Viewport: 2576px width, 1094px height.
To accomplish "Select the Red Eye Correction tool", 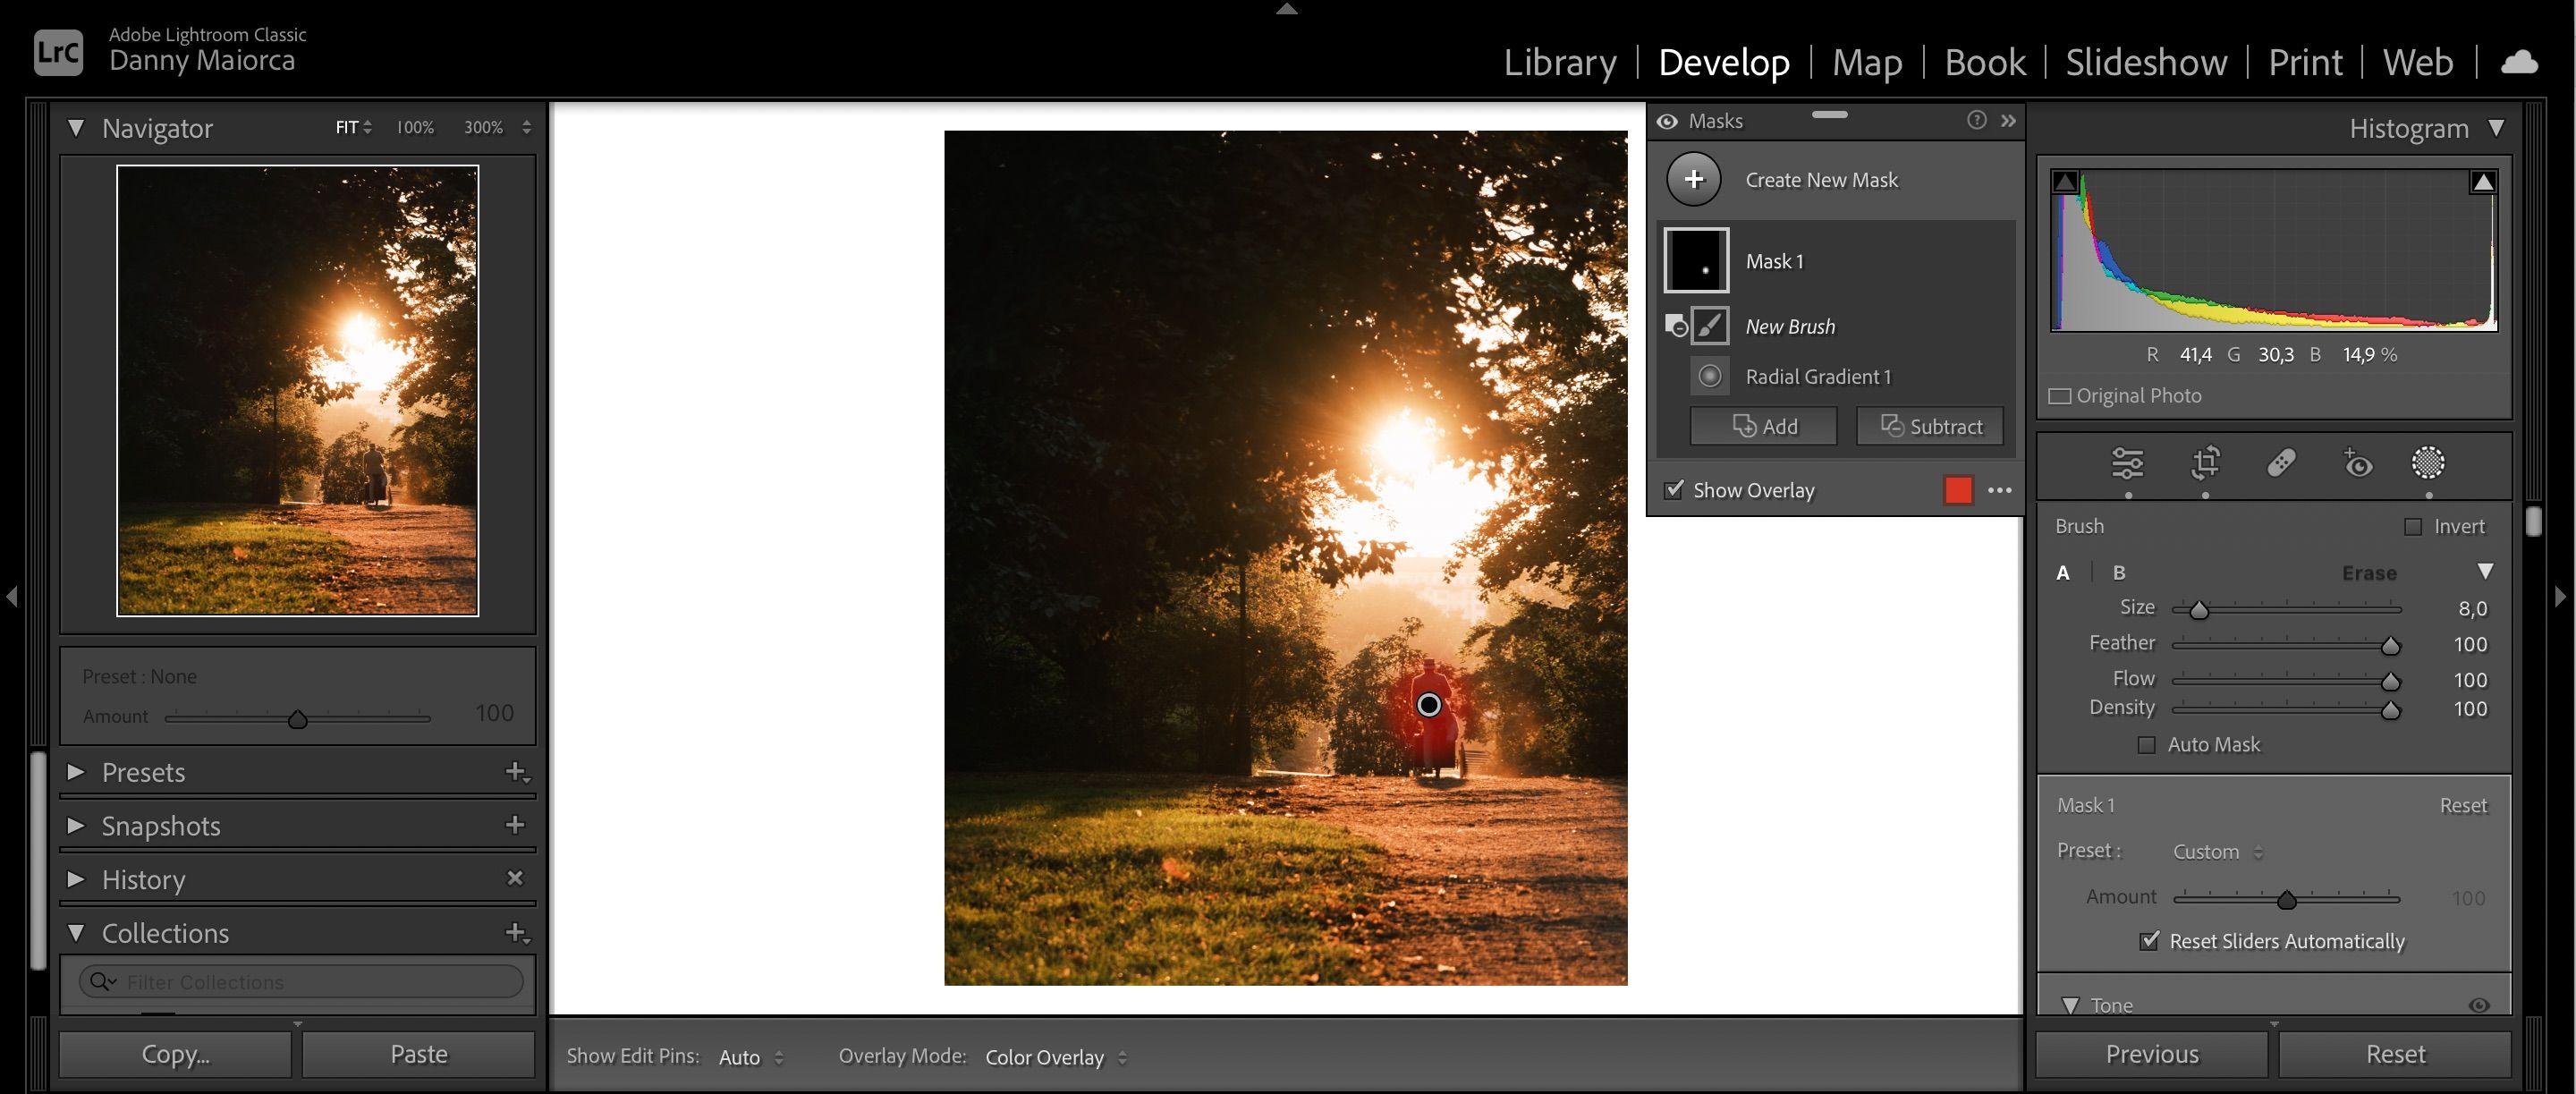I will [2357, 465].
